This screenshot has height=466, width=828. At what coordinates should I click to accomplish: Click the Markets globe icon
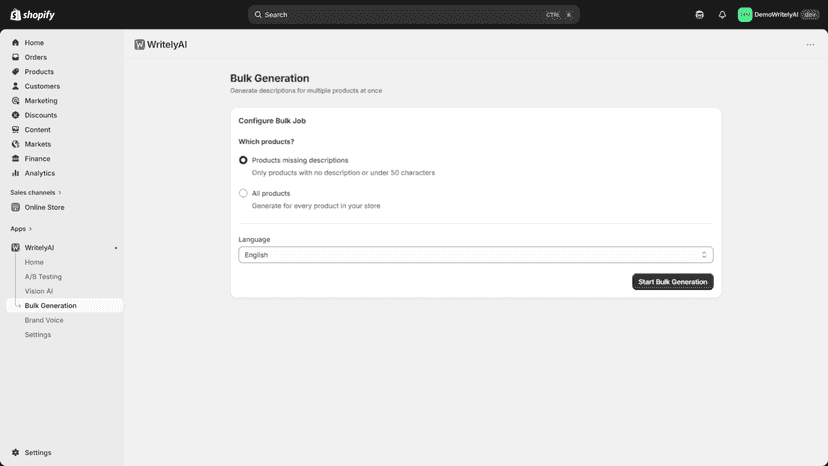click(x=15, y=144)
